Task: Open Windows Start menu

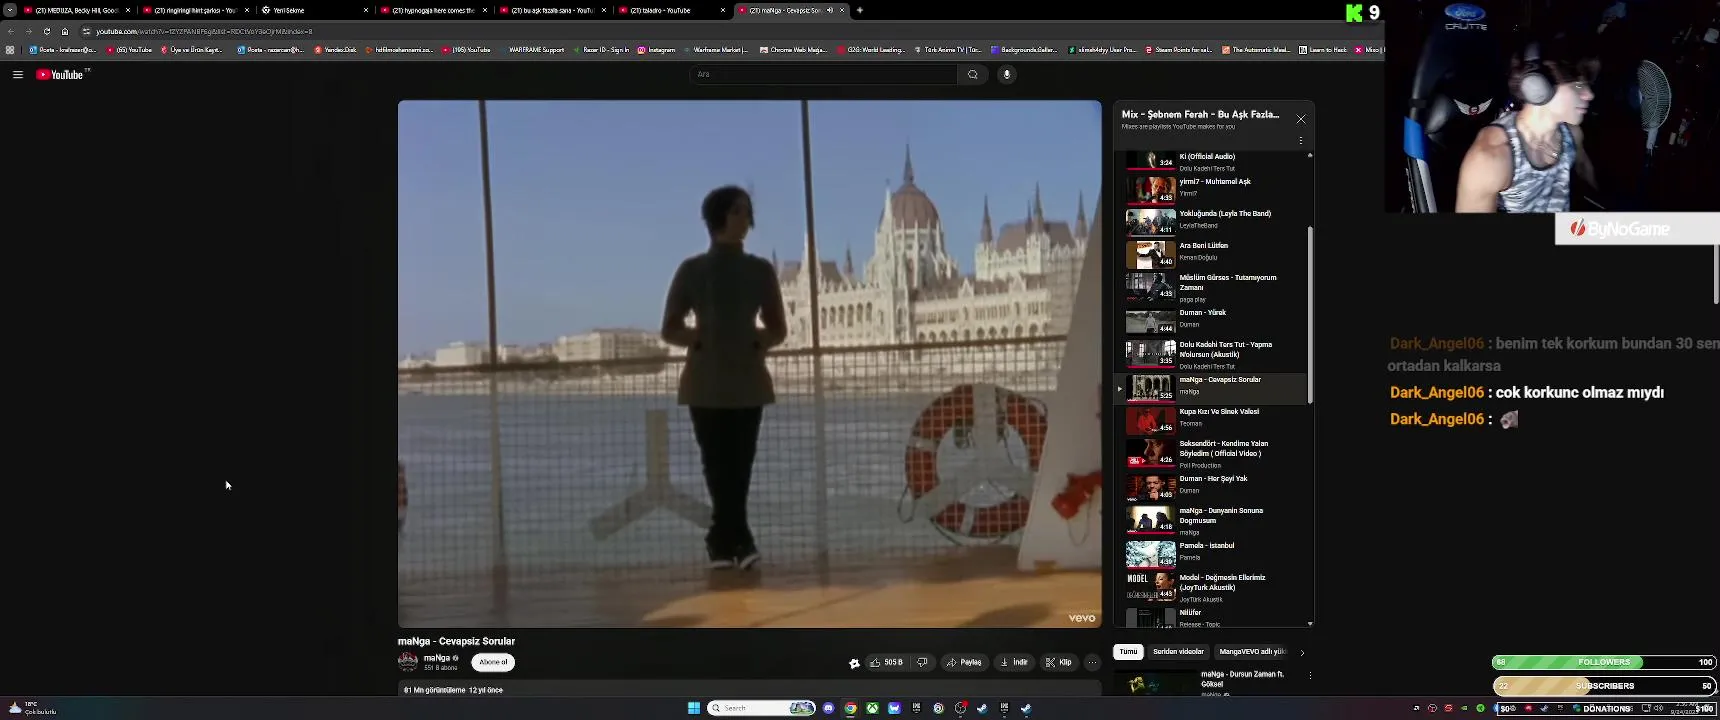Action: coord(694,708)
